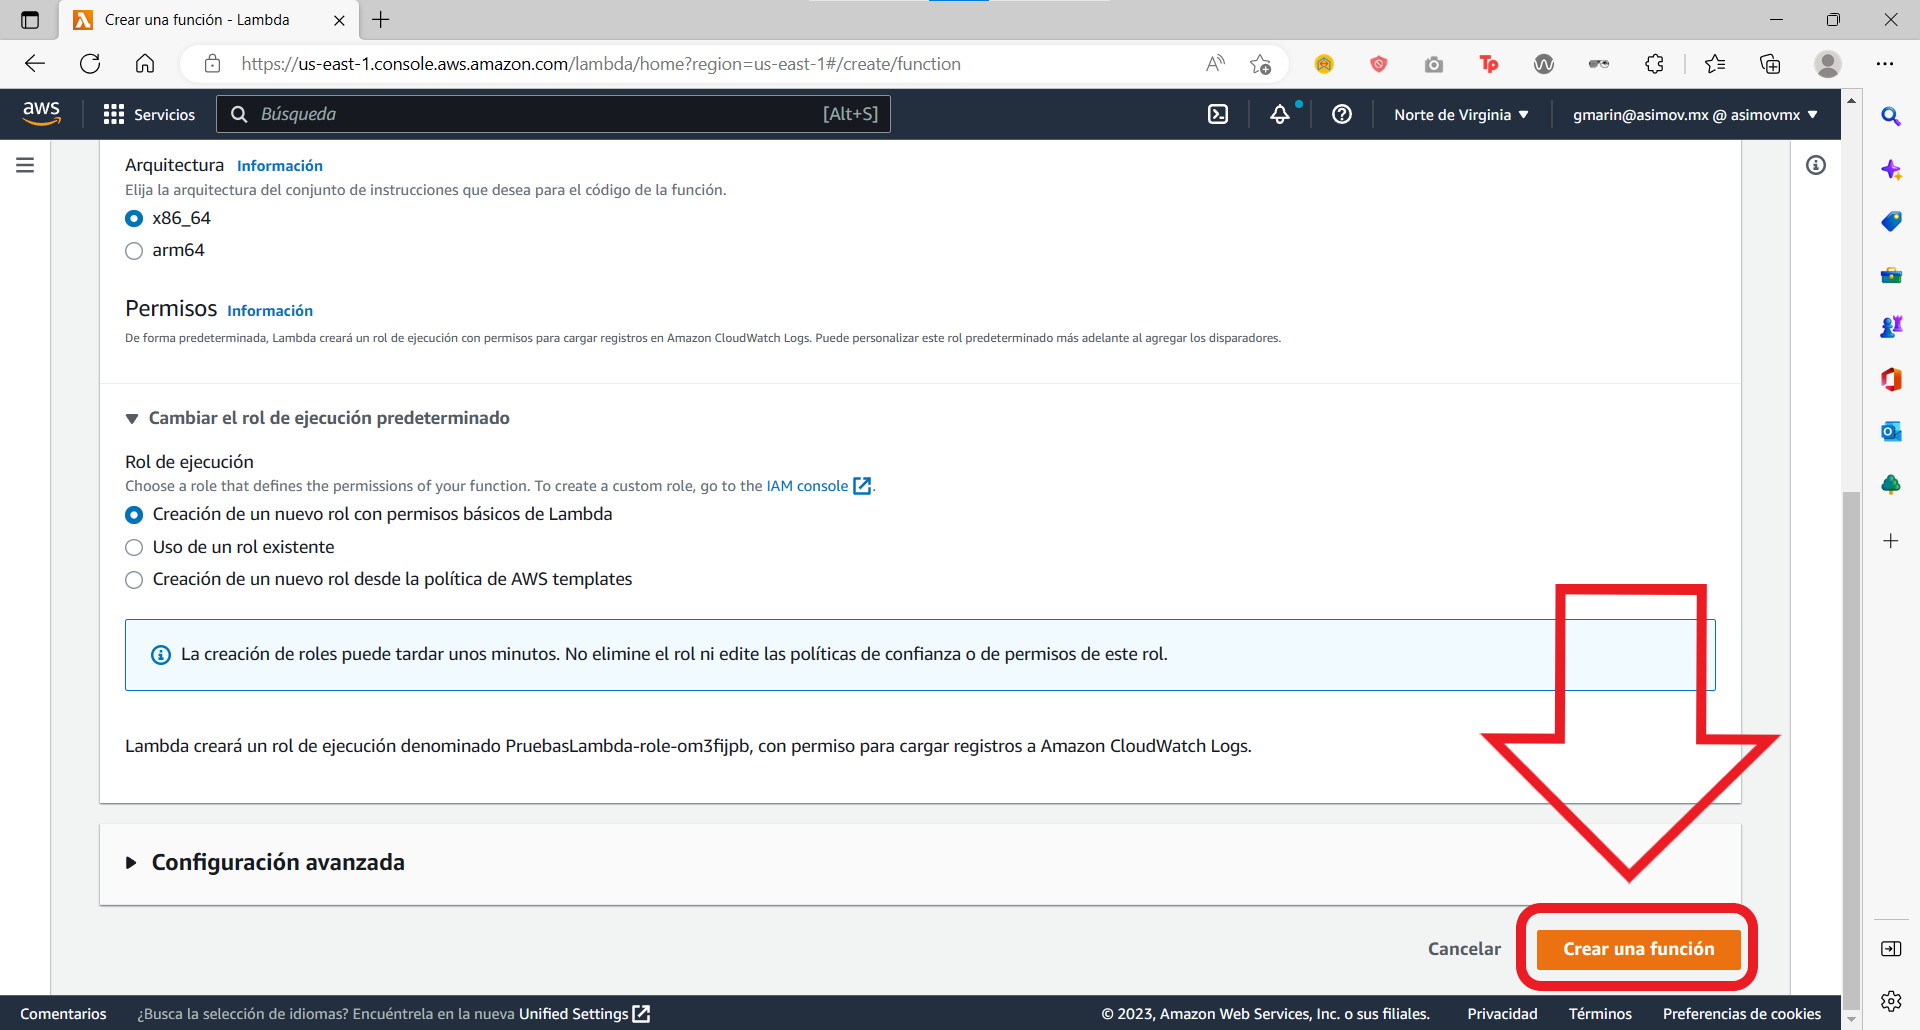This screenshot has width=1920, height=1030.
Task: Open Microsoft 365 icon in Edge sidebar
Action: coord(1891,378)
